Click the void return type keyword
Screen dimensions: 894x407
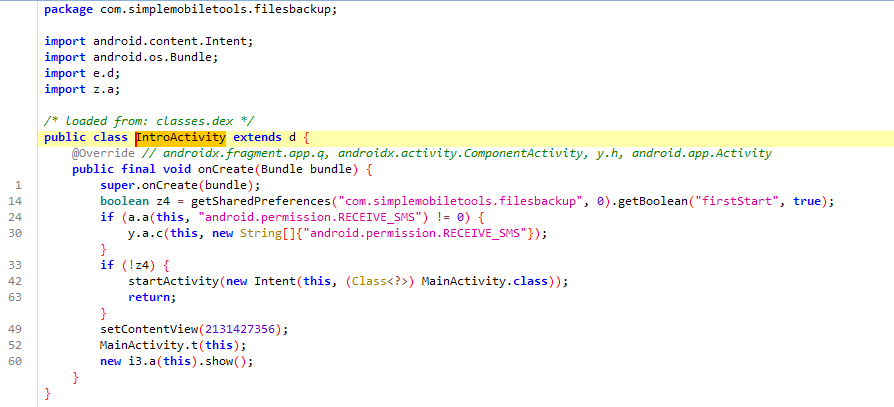(x=177, y=169)
